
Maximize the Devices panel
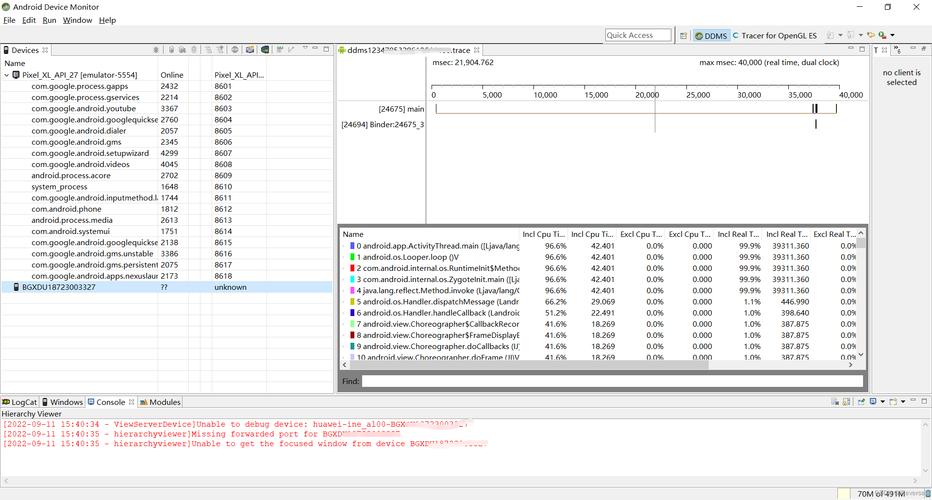click(x=326, y=49)
